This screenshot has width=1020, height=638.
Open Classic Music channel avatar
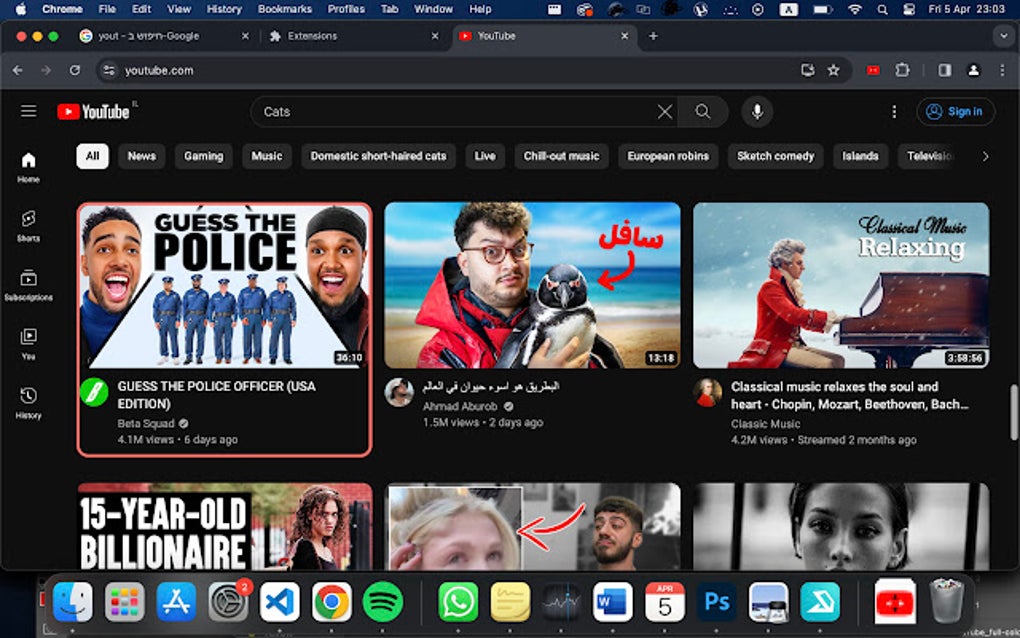click(x=707, y=392)
